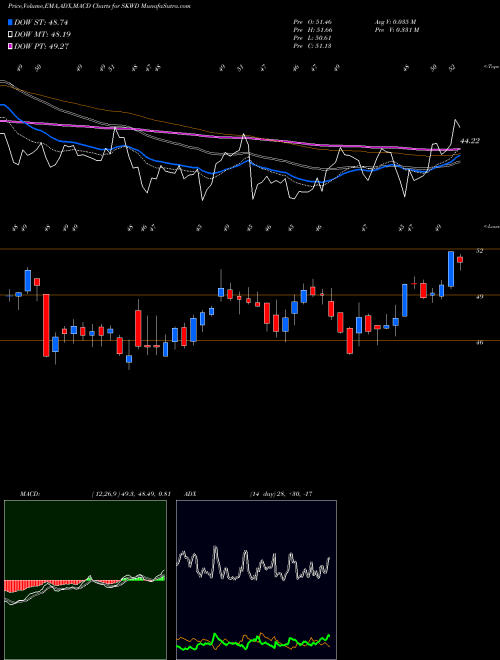Click the 44.22 value label on EMA chart

[470, 141]
